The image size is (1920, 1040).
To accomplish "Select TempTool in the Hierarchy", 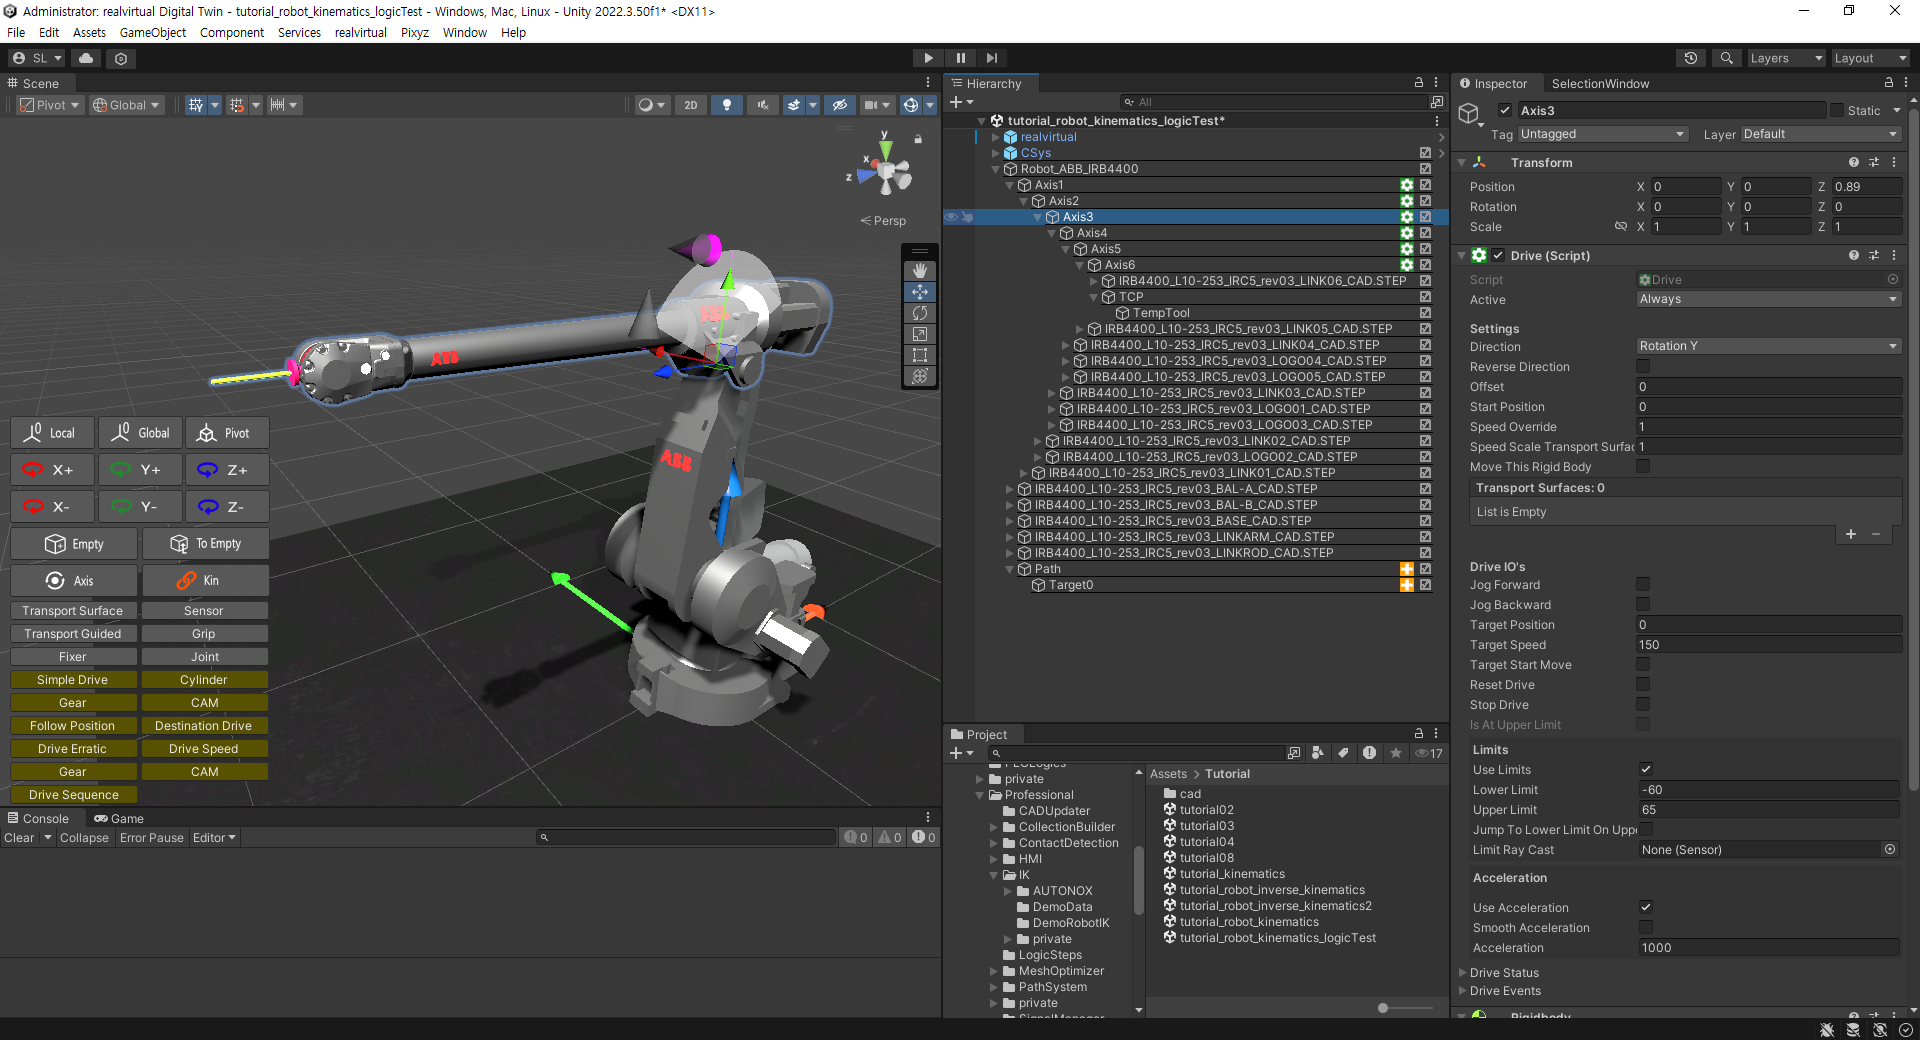I will [1161, 313].
